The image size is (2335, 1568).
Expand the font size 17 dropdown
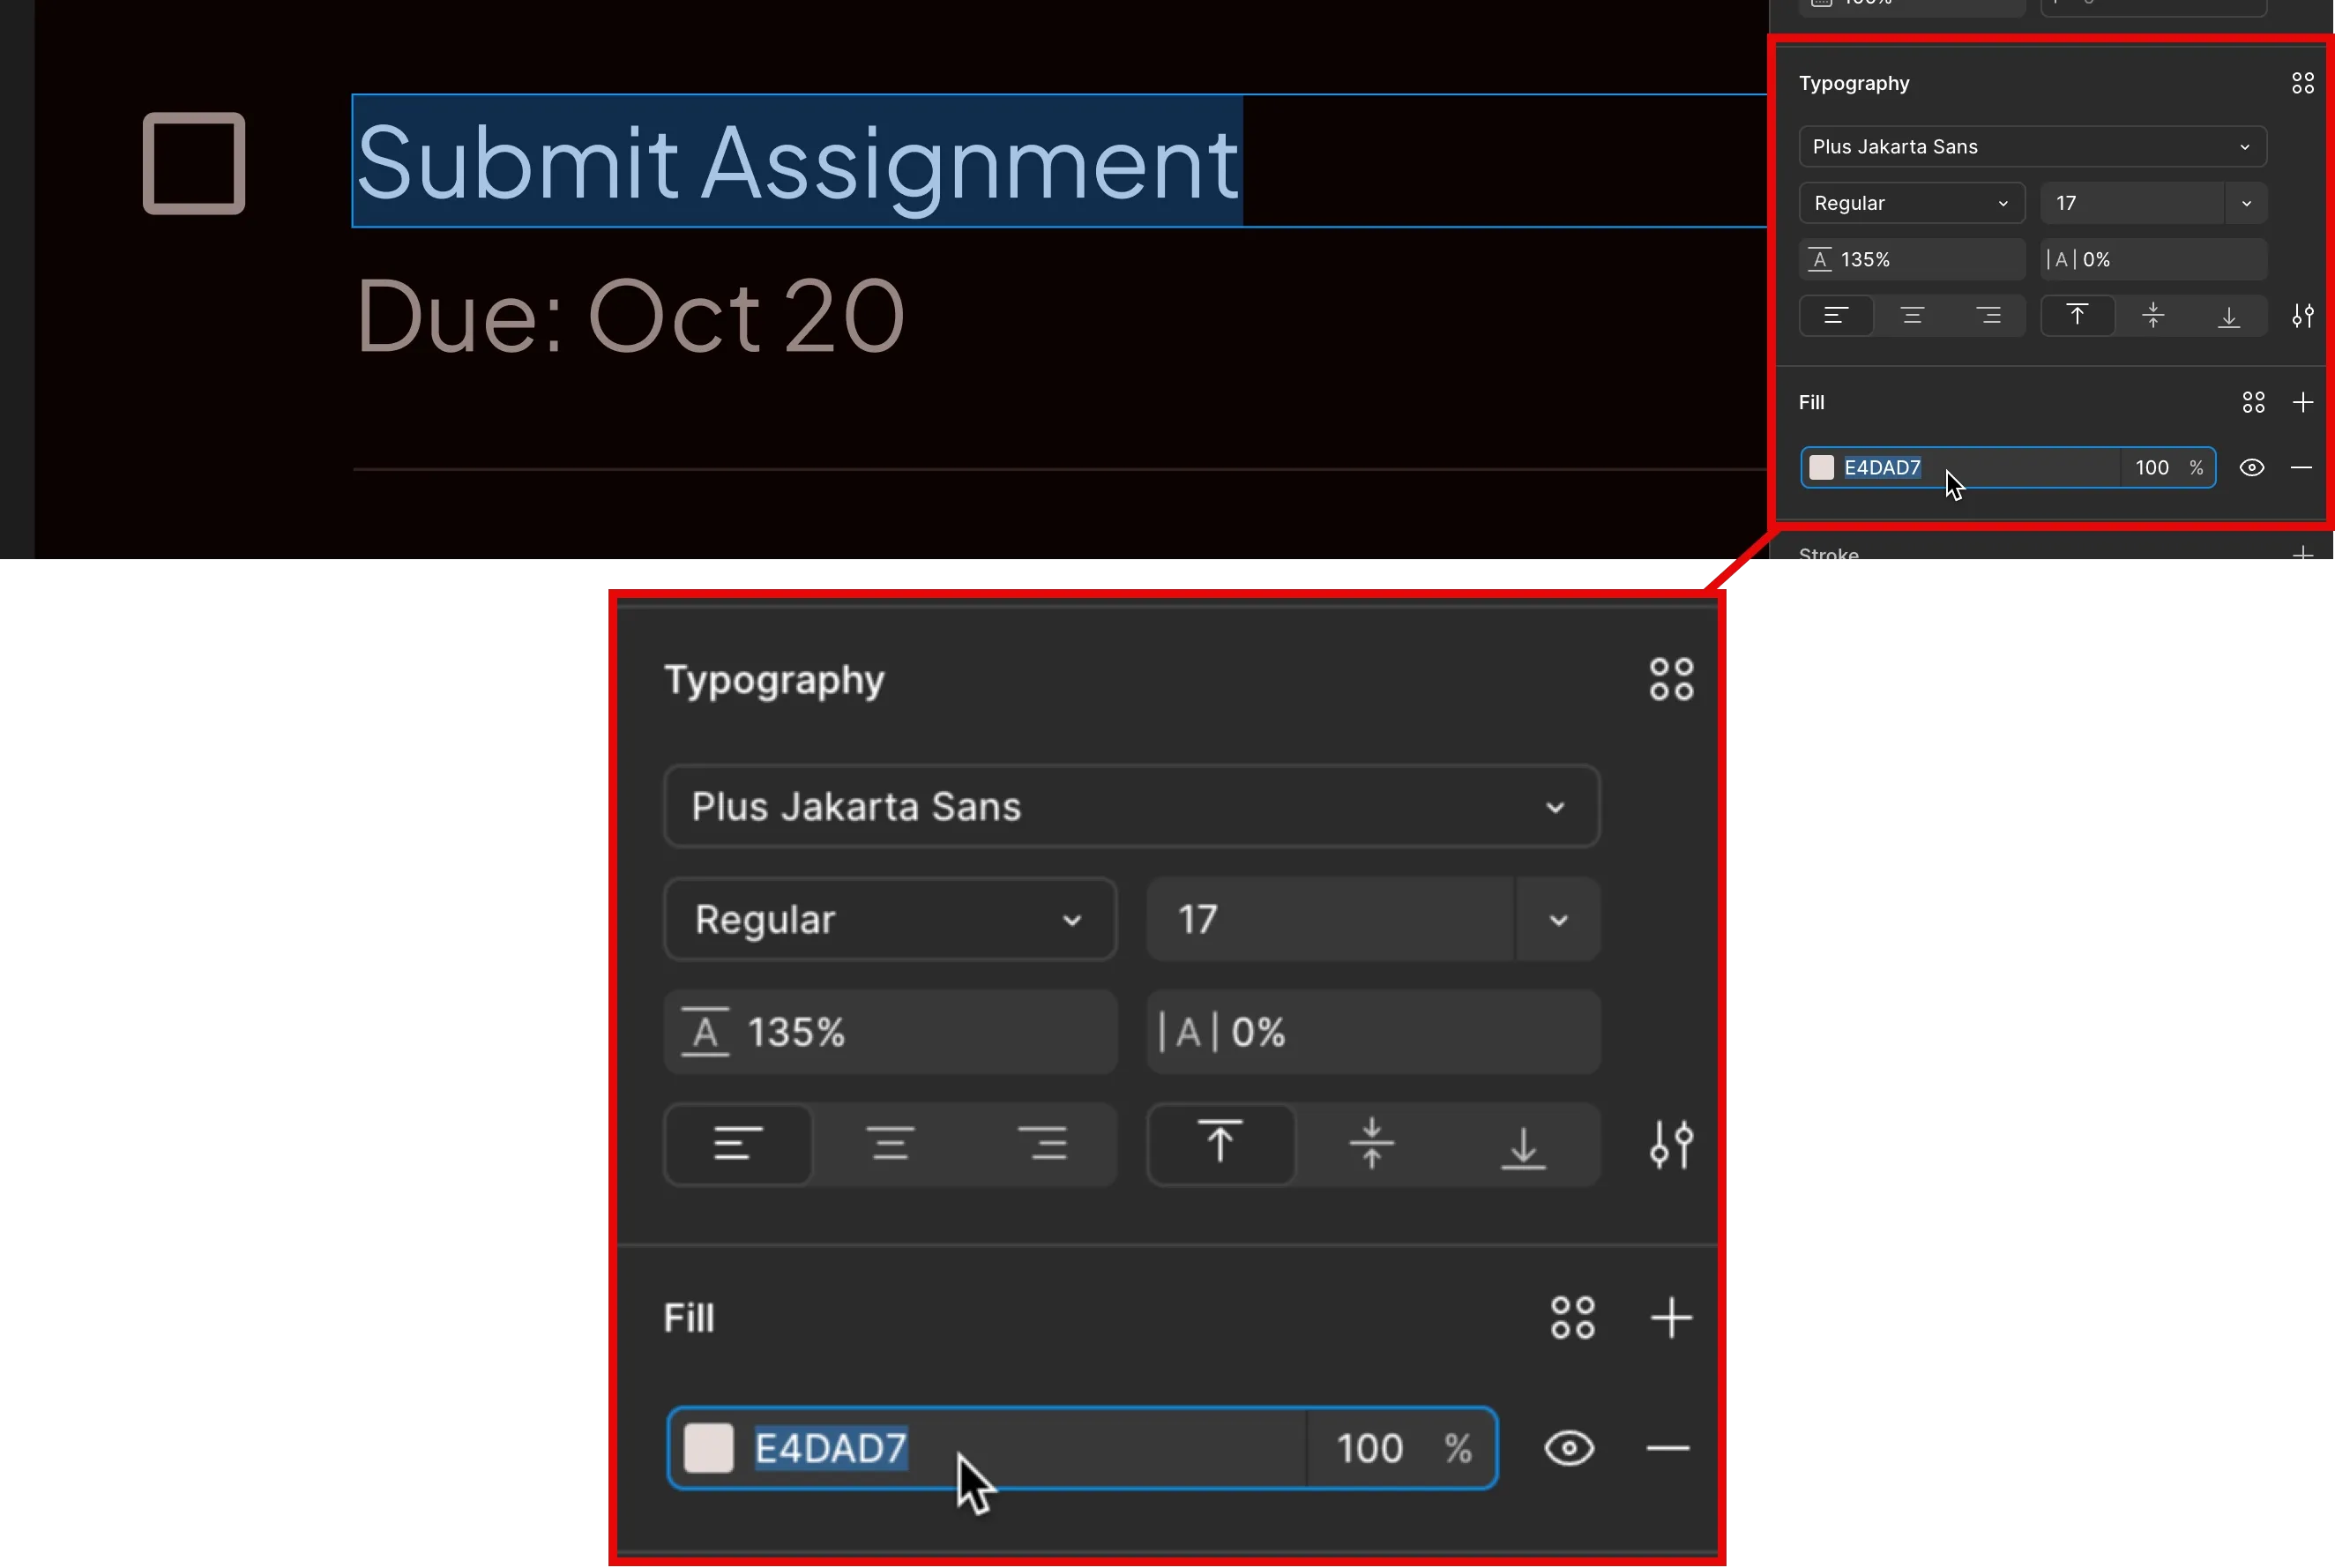(x=2246, y=203)
